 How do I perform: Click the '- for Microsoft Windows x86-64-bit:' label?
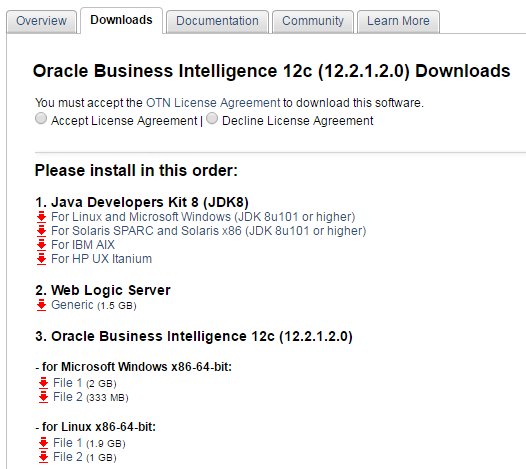134,367
